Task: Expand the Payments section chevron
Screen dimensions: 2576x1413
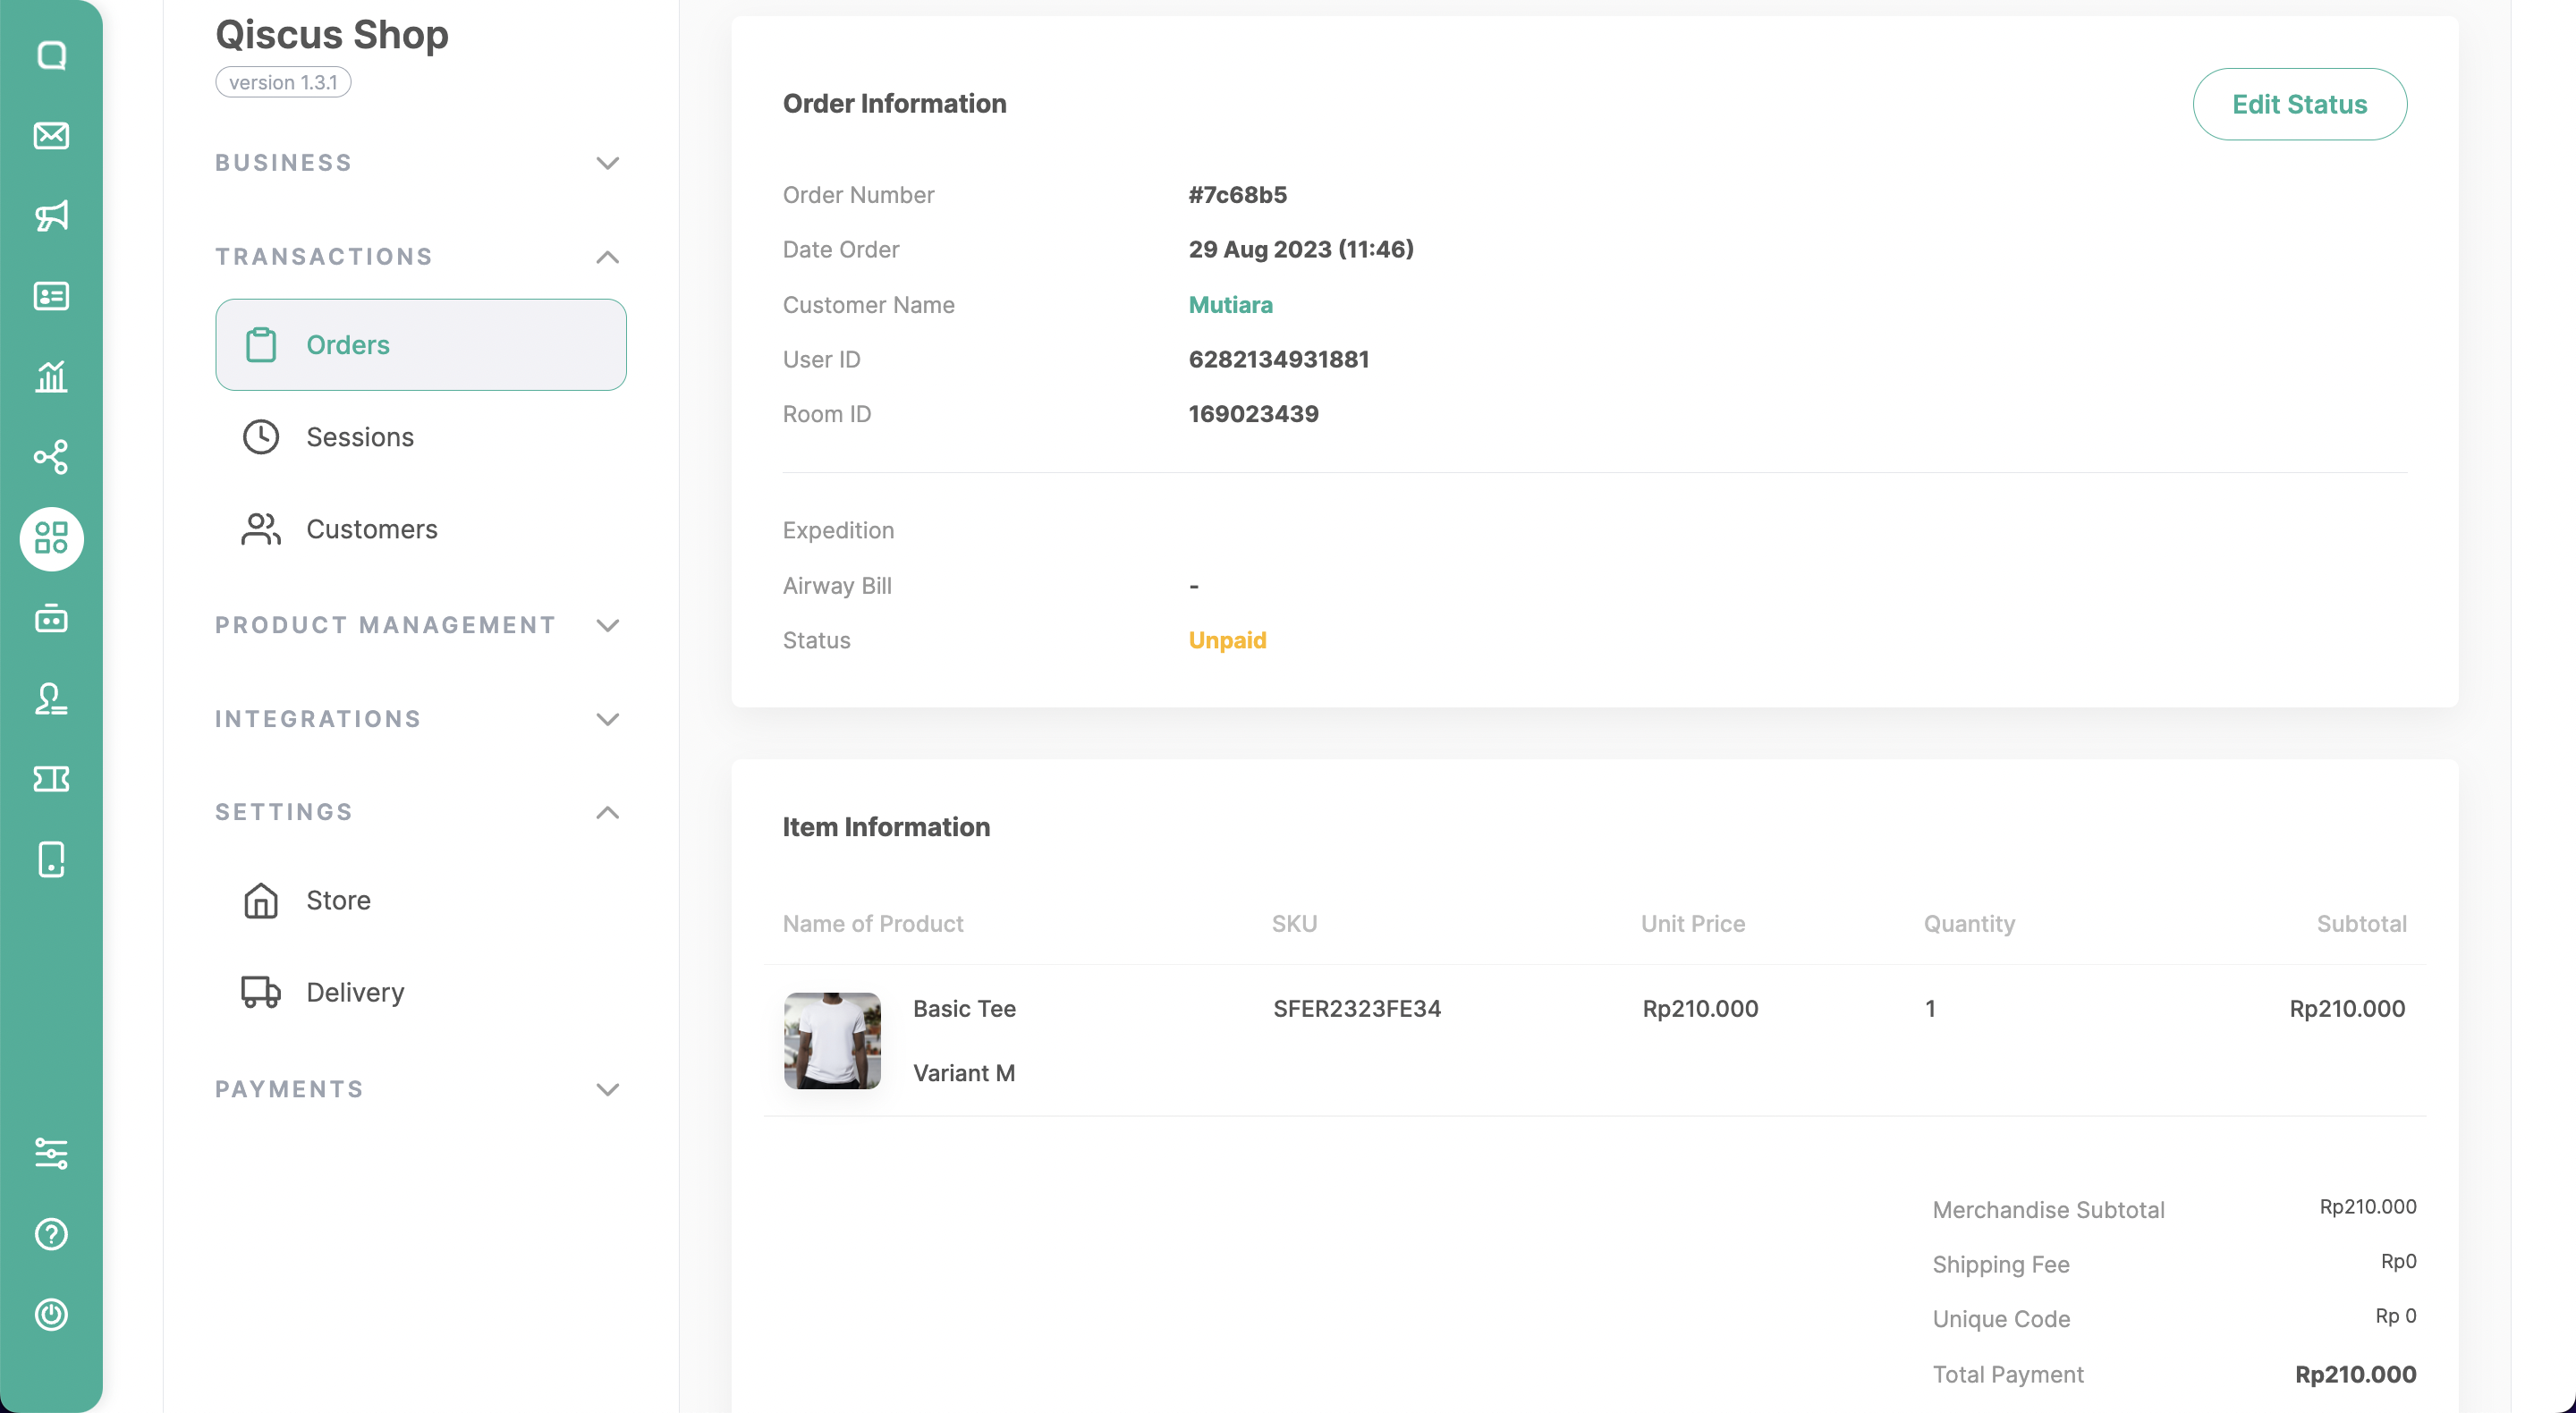Action: click(x=607, y=1089)
